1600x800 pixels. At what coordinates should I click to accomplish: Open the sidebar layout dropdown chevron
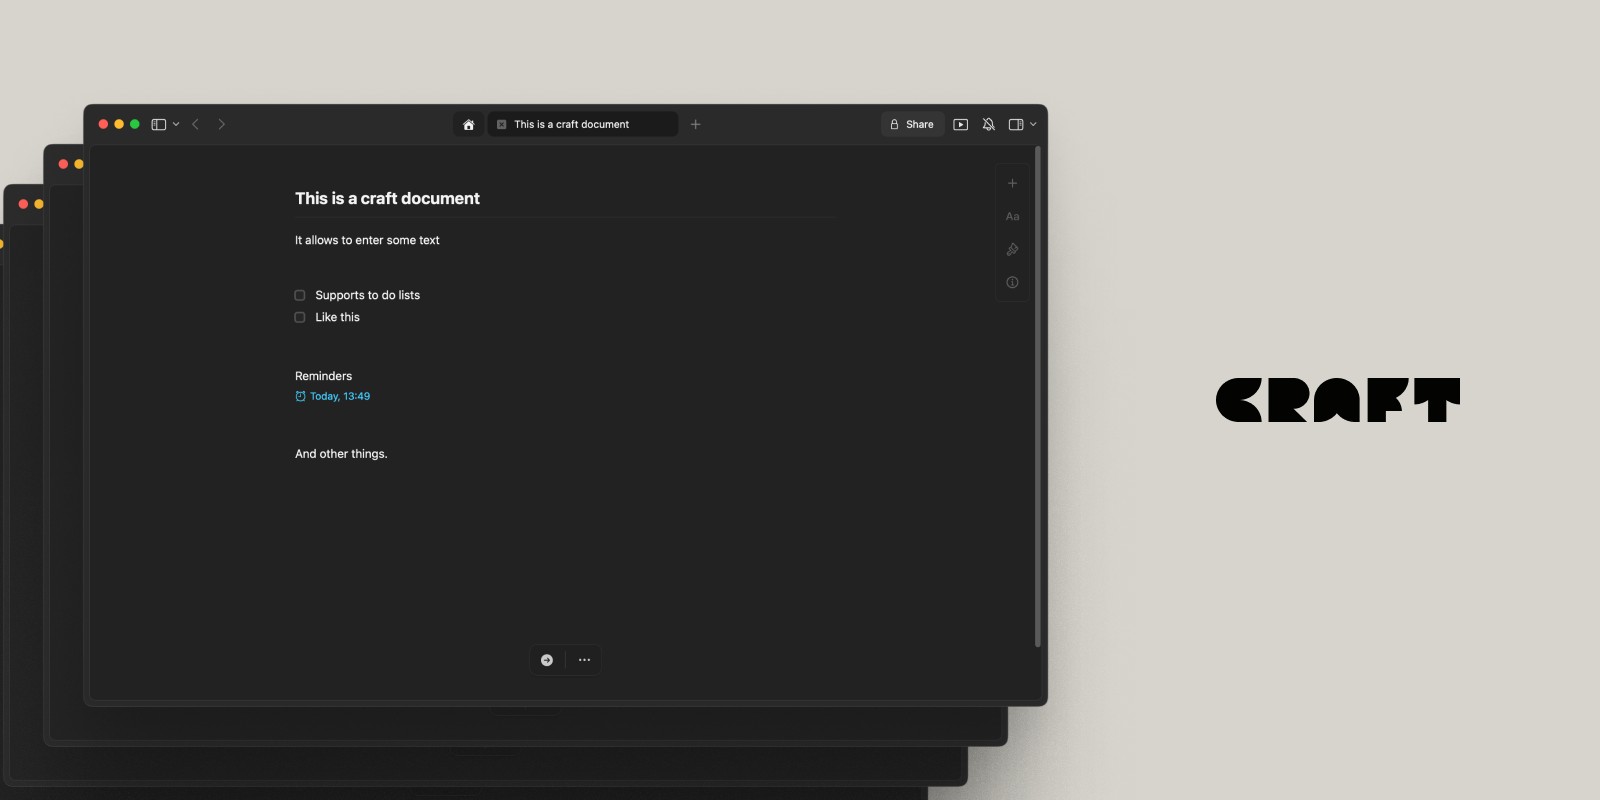176,124
